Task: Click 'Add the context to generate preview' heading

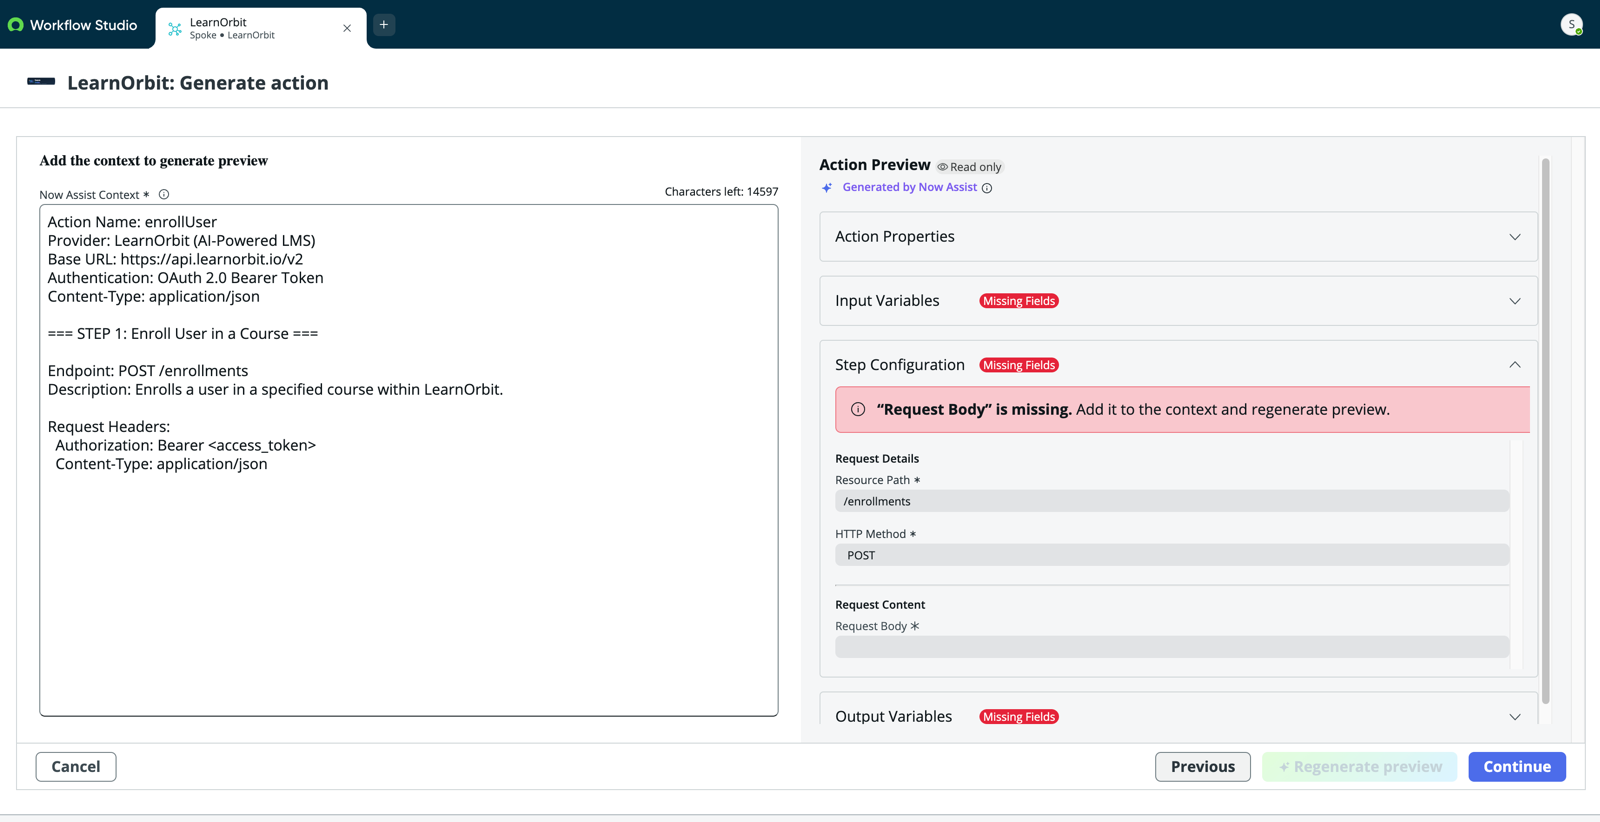Action: tap(153, 161)
